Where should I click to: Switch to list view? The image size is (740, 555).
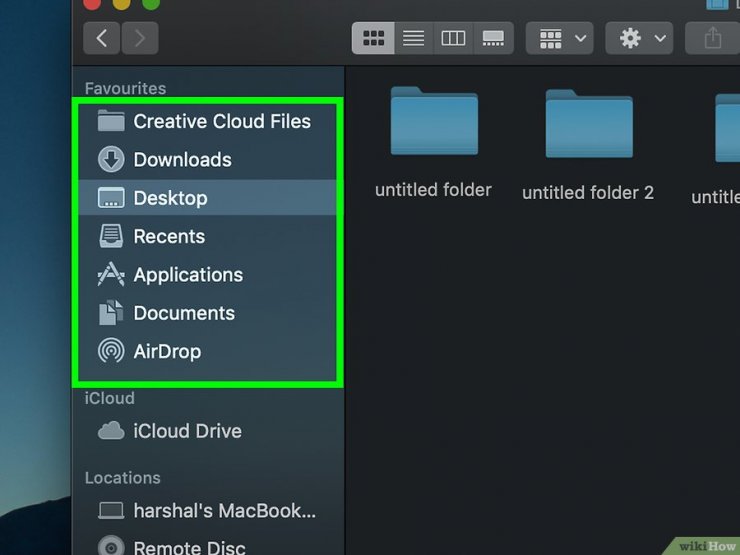click(x=413, y=38)
